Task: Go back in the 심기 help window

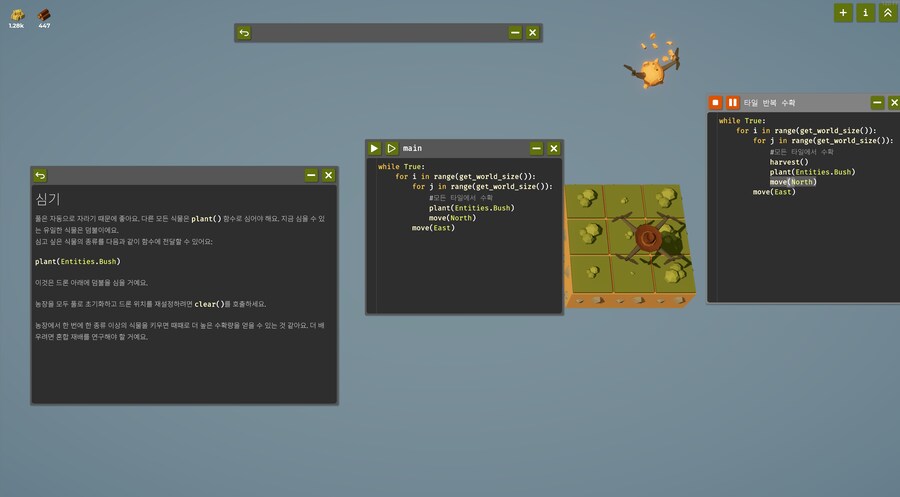Action: [x=41, y=175]
